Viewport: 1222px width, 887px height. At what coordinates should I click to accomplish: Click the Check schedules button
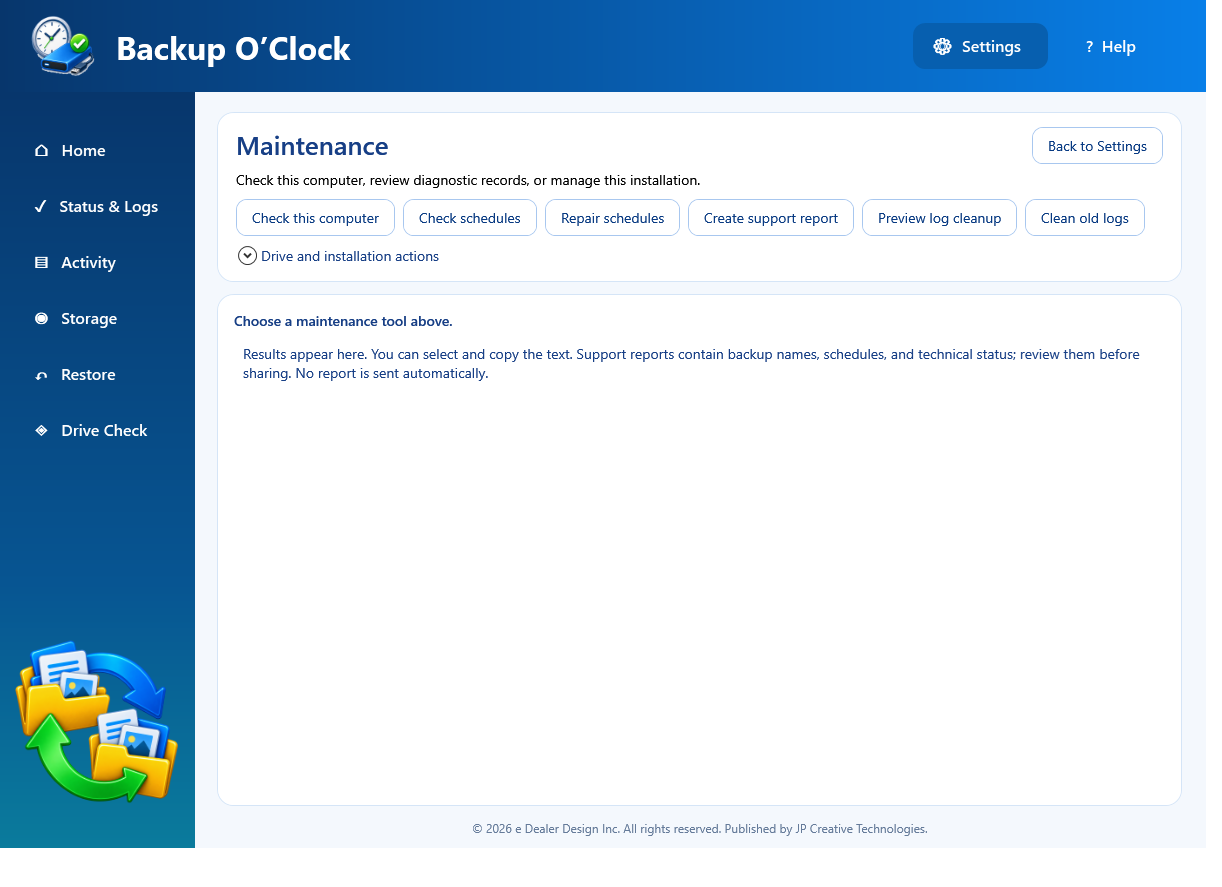(x=470, y=218)
